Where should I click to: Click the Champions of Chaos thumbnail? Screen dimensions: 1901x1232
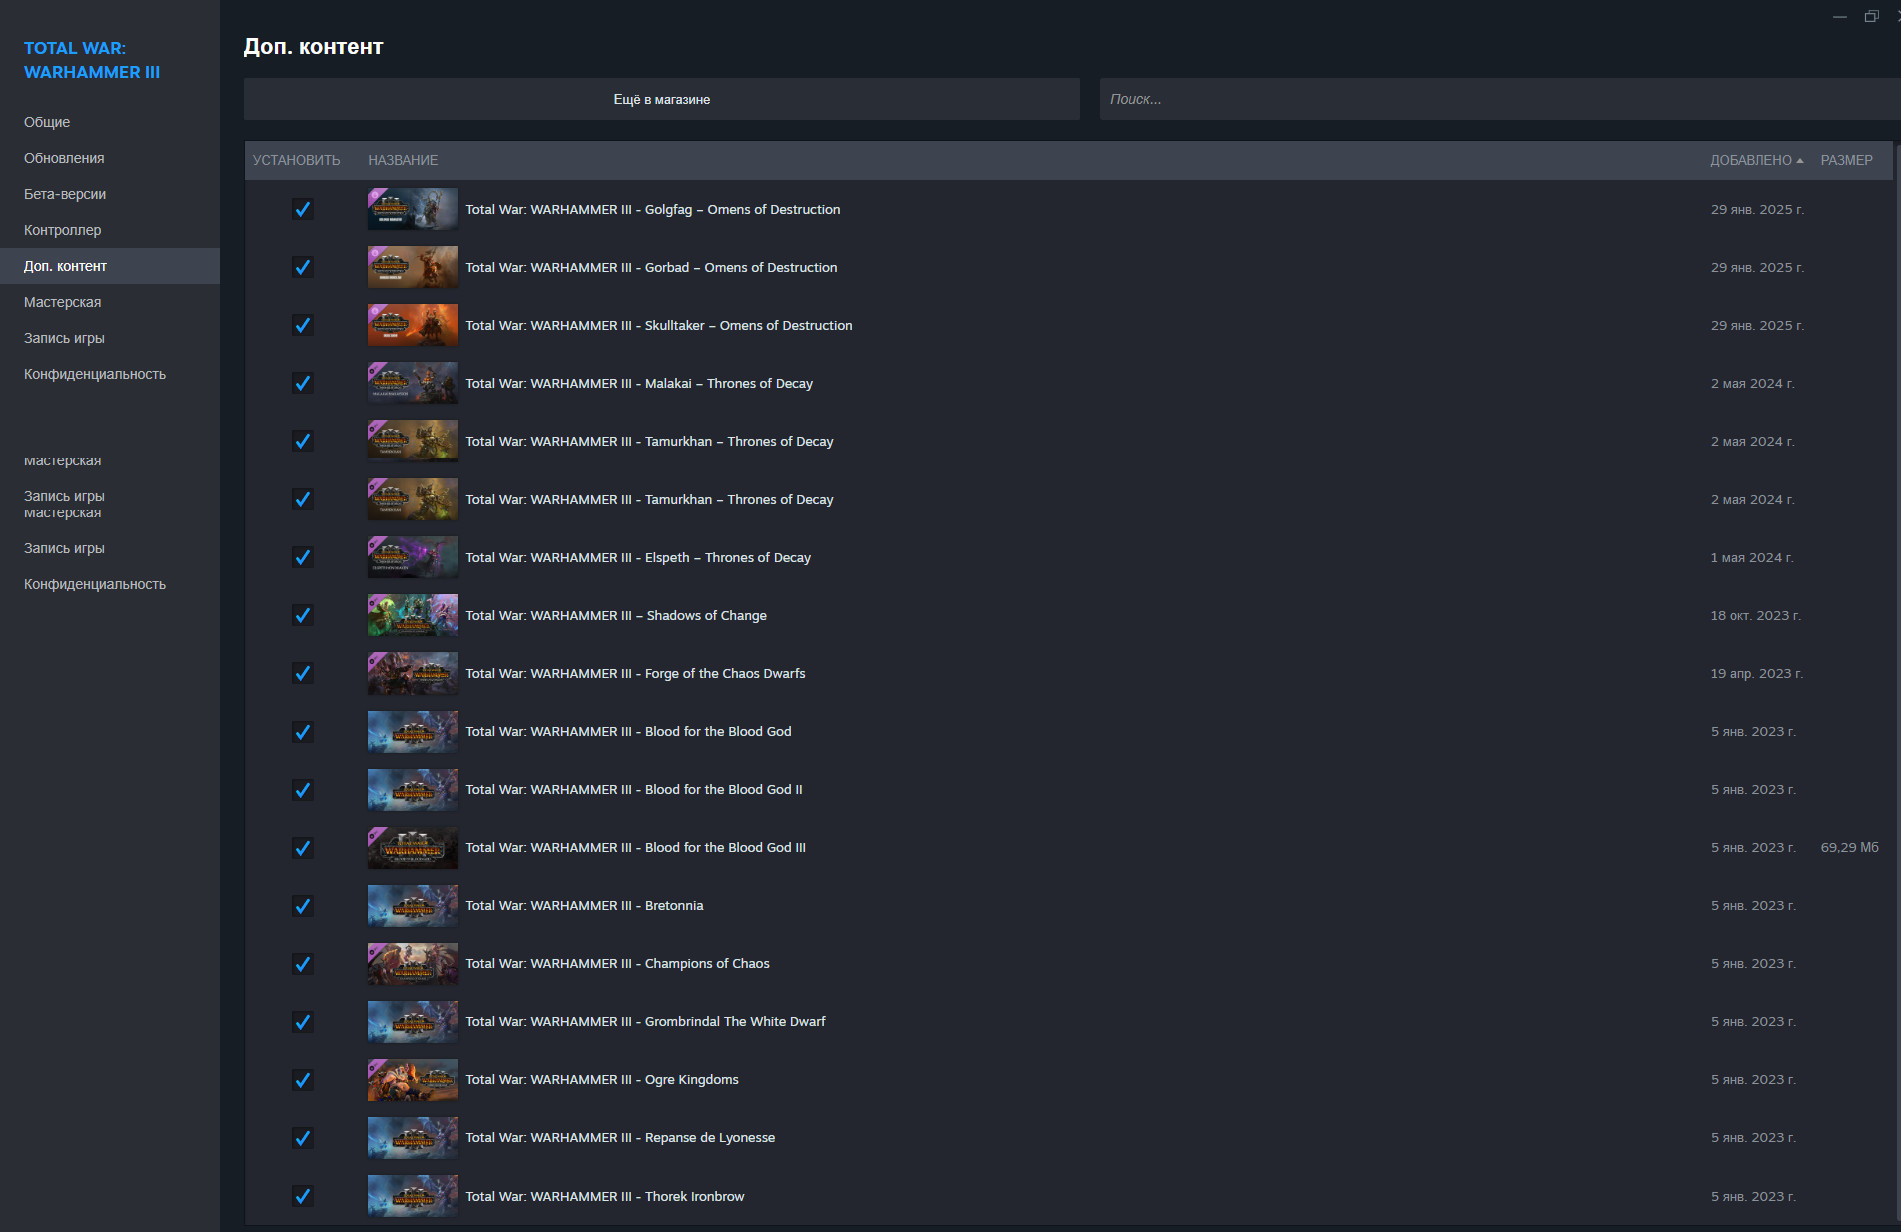(412, 964)
